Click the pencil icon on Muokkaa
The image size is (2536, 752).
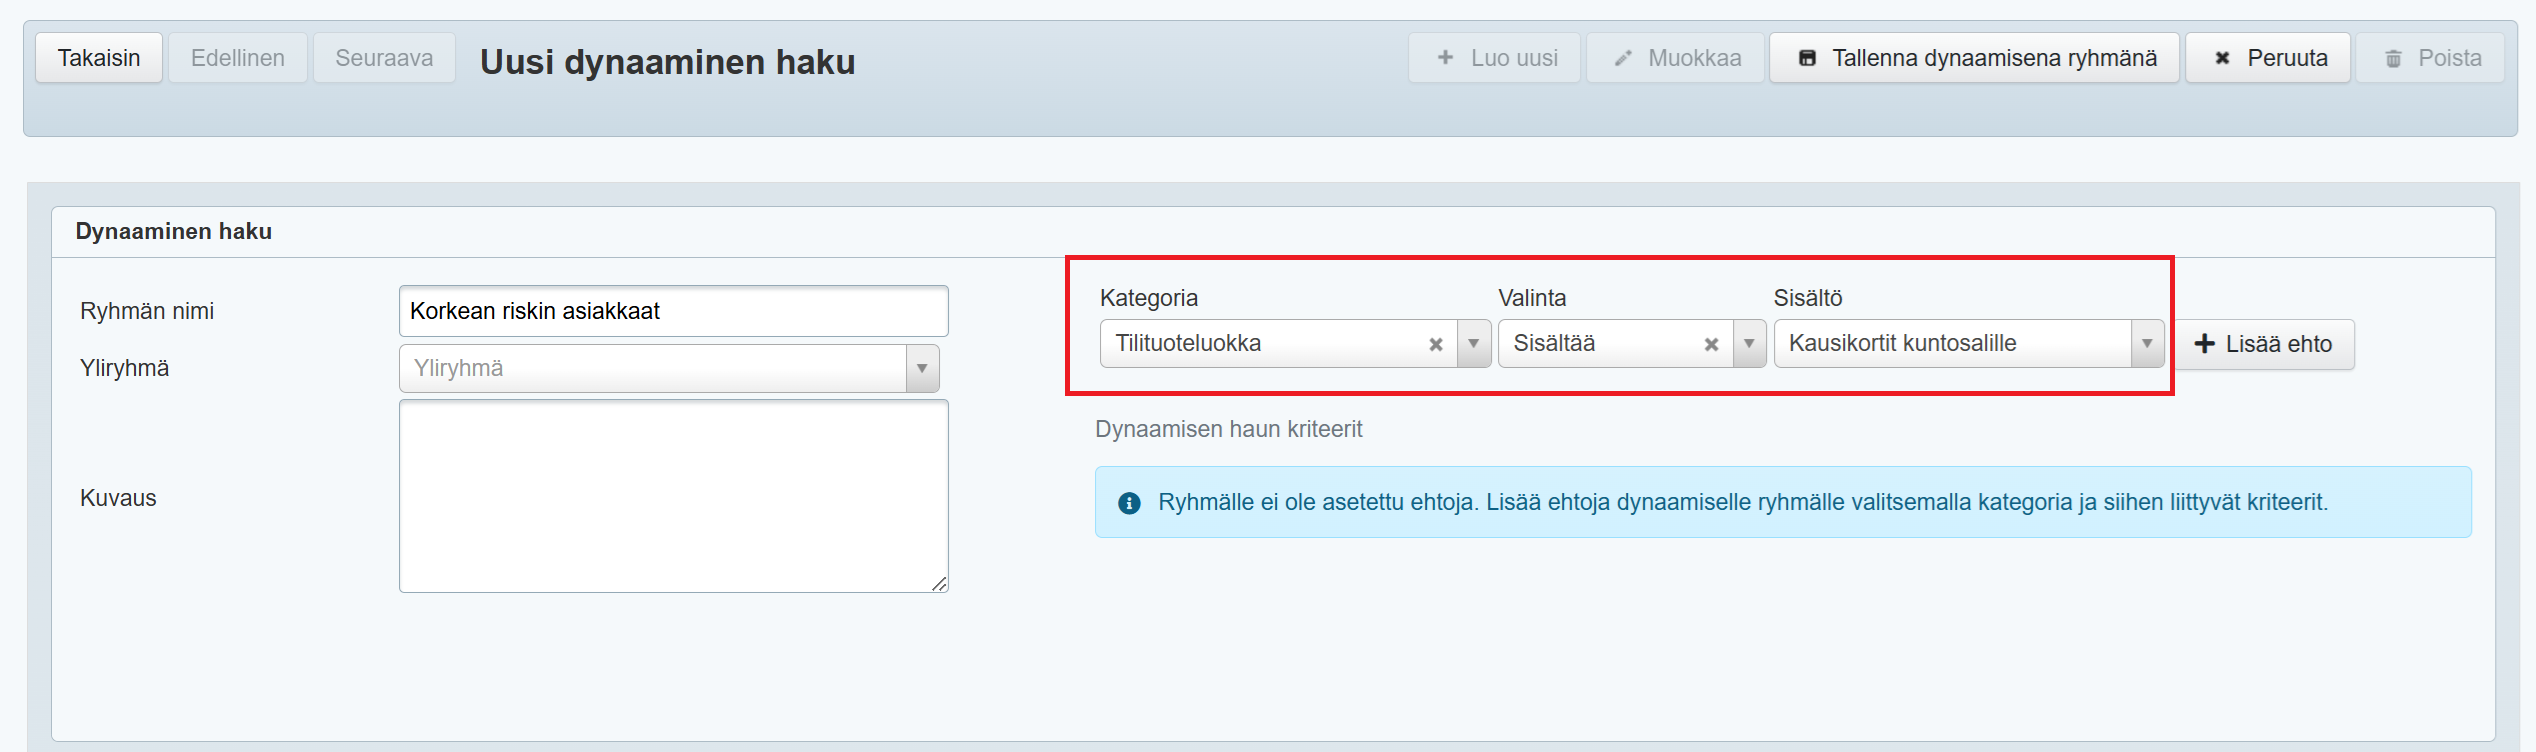[x=1623, y=58]
